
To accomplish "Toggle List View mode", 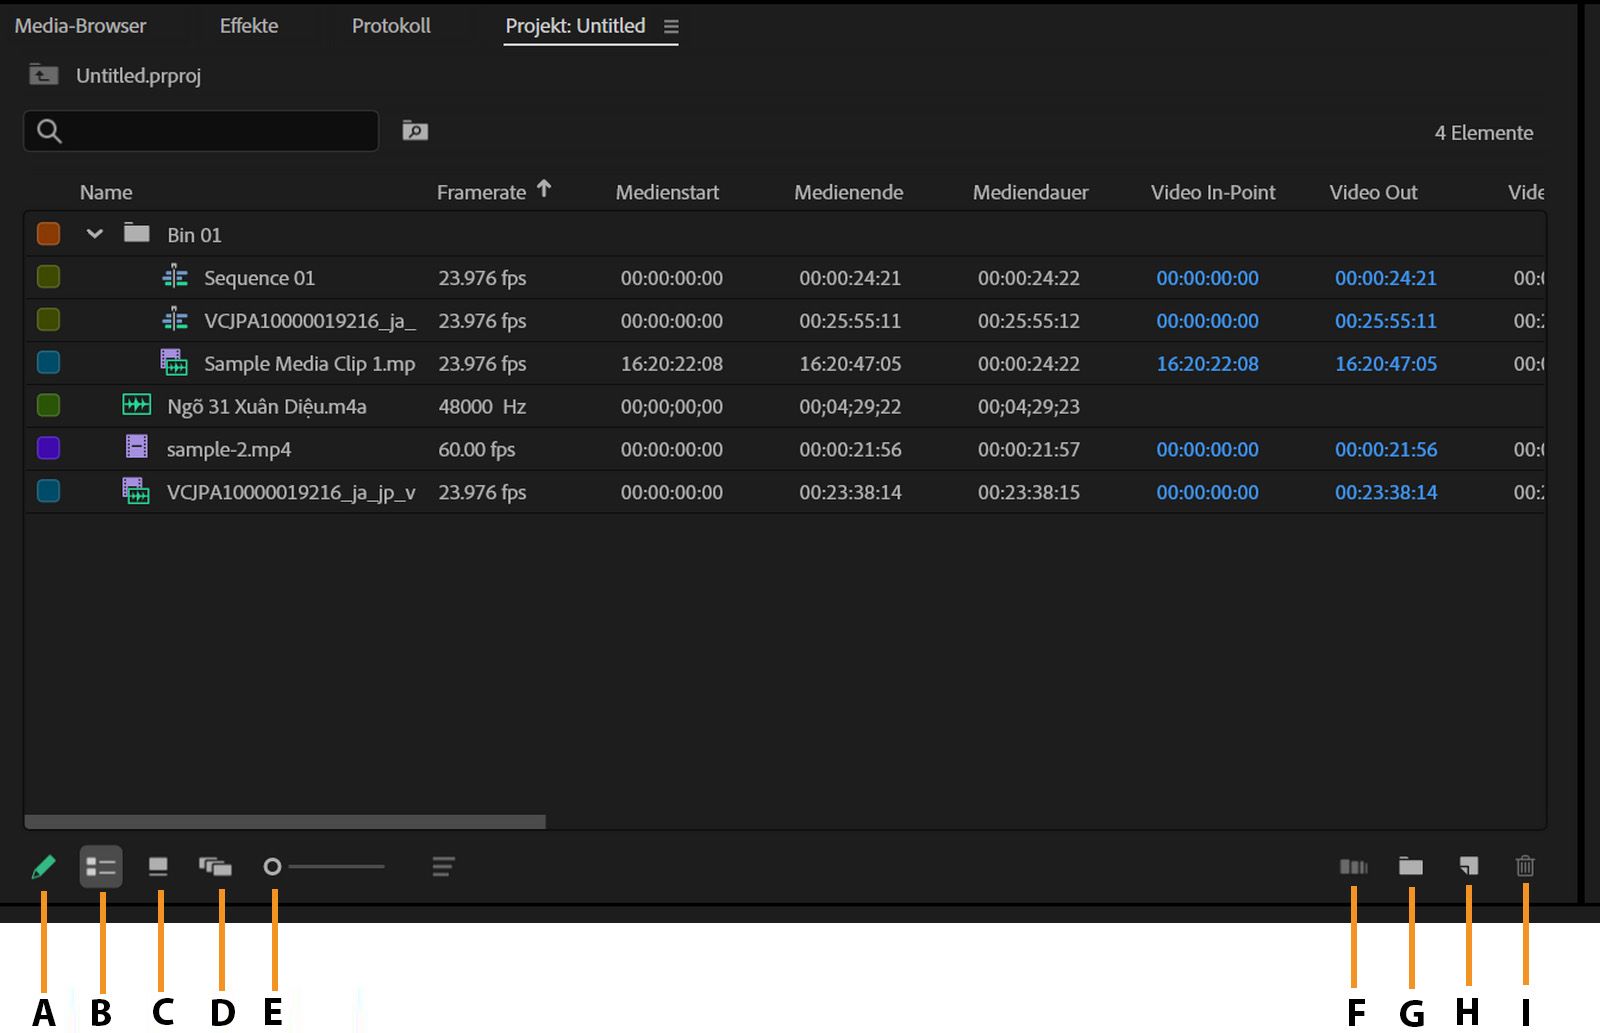I will click(x=101, y=866).
